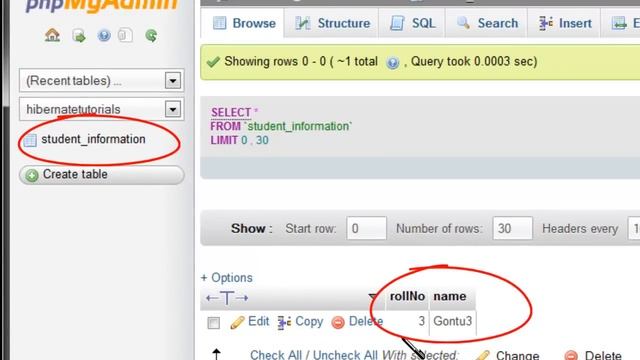Screen dimensions: 640x360
Task: Click the SELECT keyword in query
Action: [x=231, y=112]
